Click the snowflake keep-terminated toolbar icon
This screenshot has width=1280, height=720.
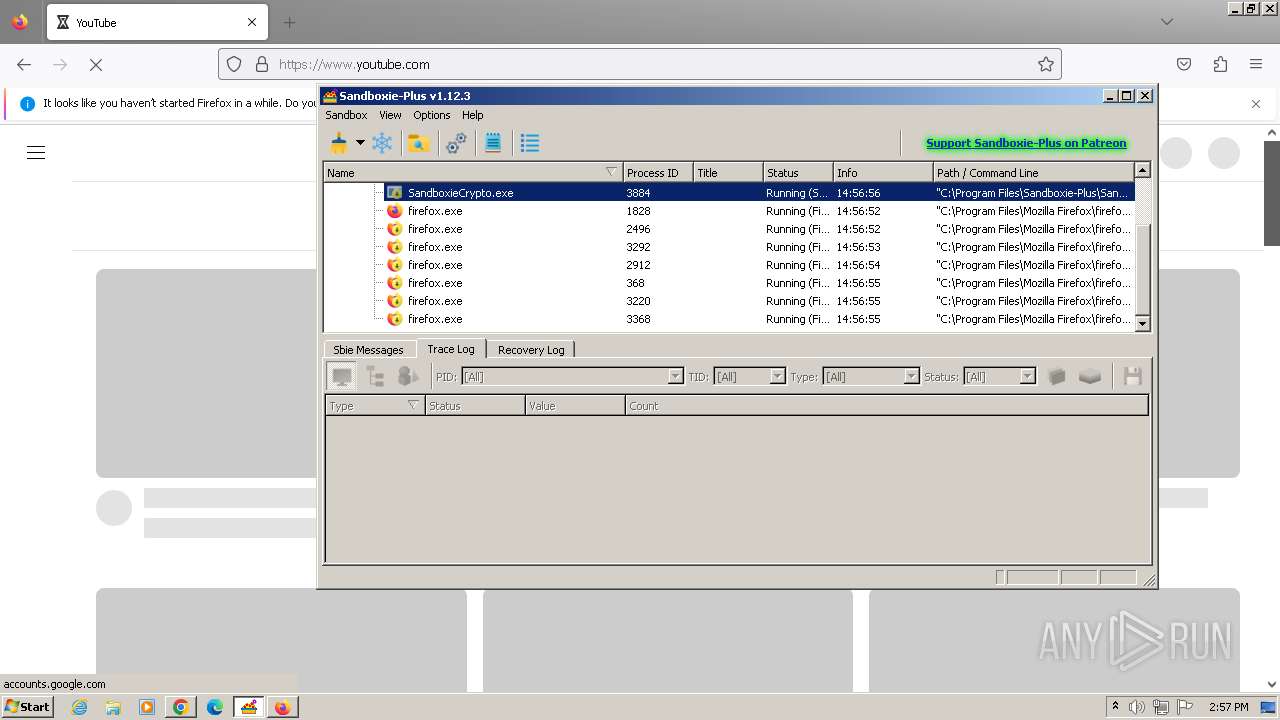tap(382, 143)
